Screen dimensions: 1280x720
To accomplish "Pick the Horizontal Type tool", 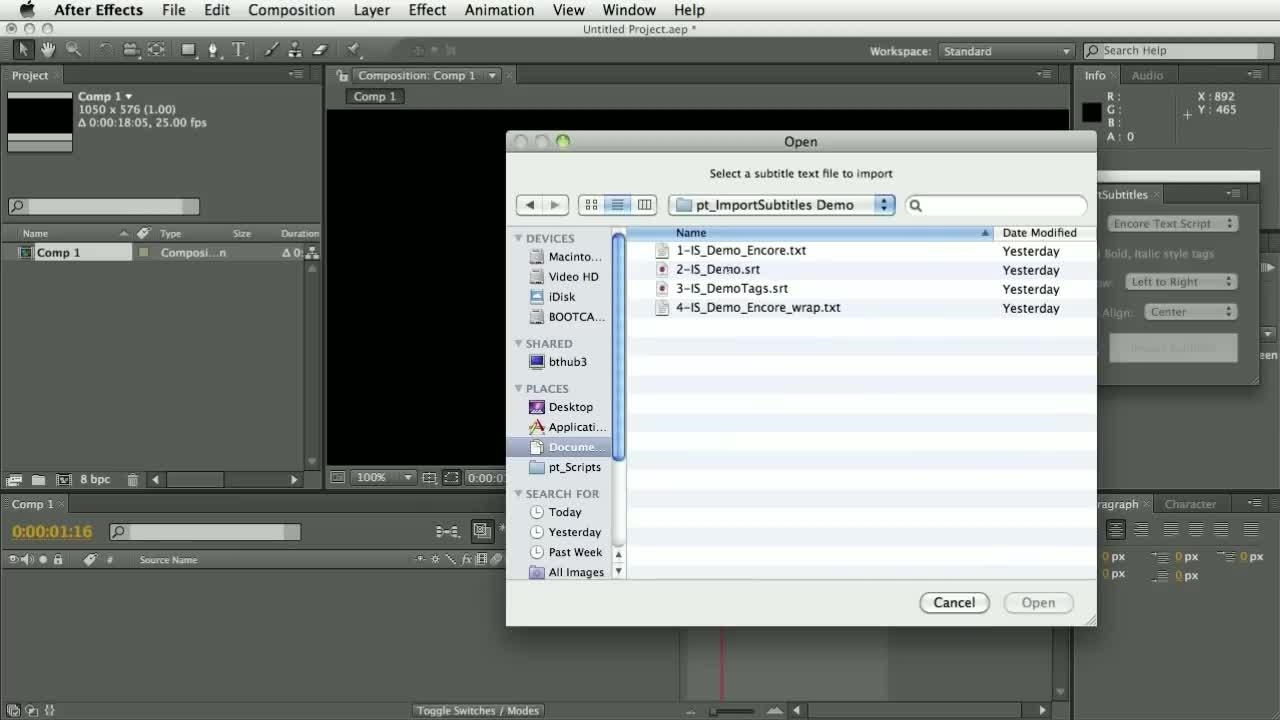I will [x=239, y=50].
